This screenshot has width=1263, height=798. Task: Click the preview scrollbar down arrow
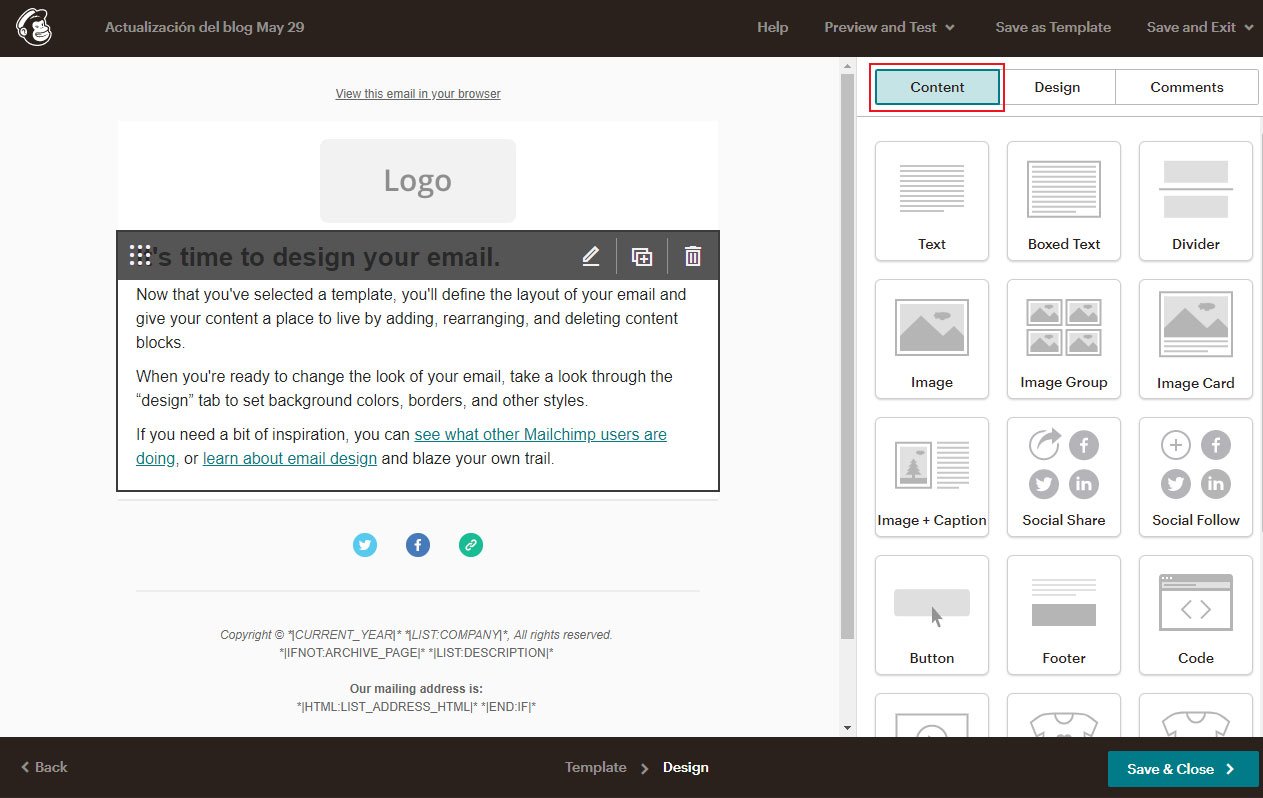click(848, 728)
